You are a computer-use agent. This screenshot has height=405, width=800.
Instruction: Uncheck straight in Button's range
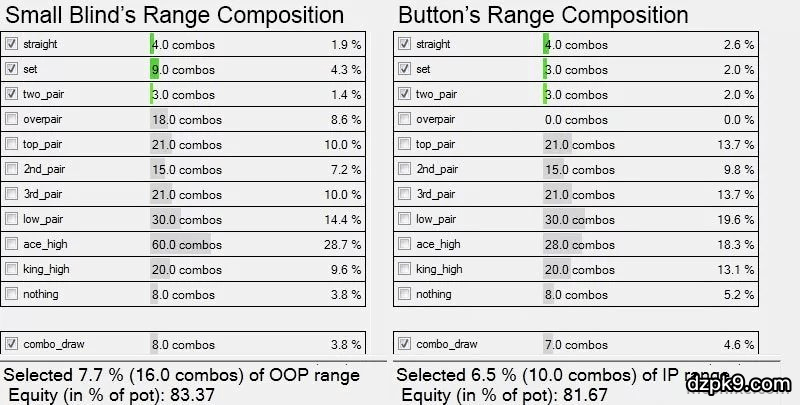click(x=404, y=44)
